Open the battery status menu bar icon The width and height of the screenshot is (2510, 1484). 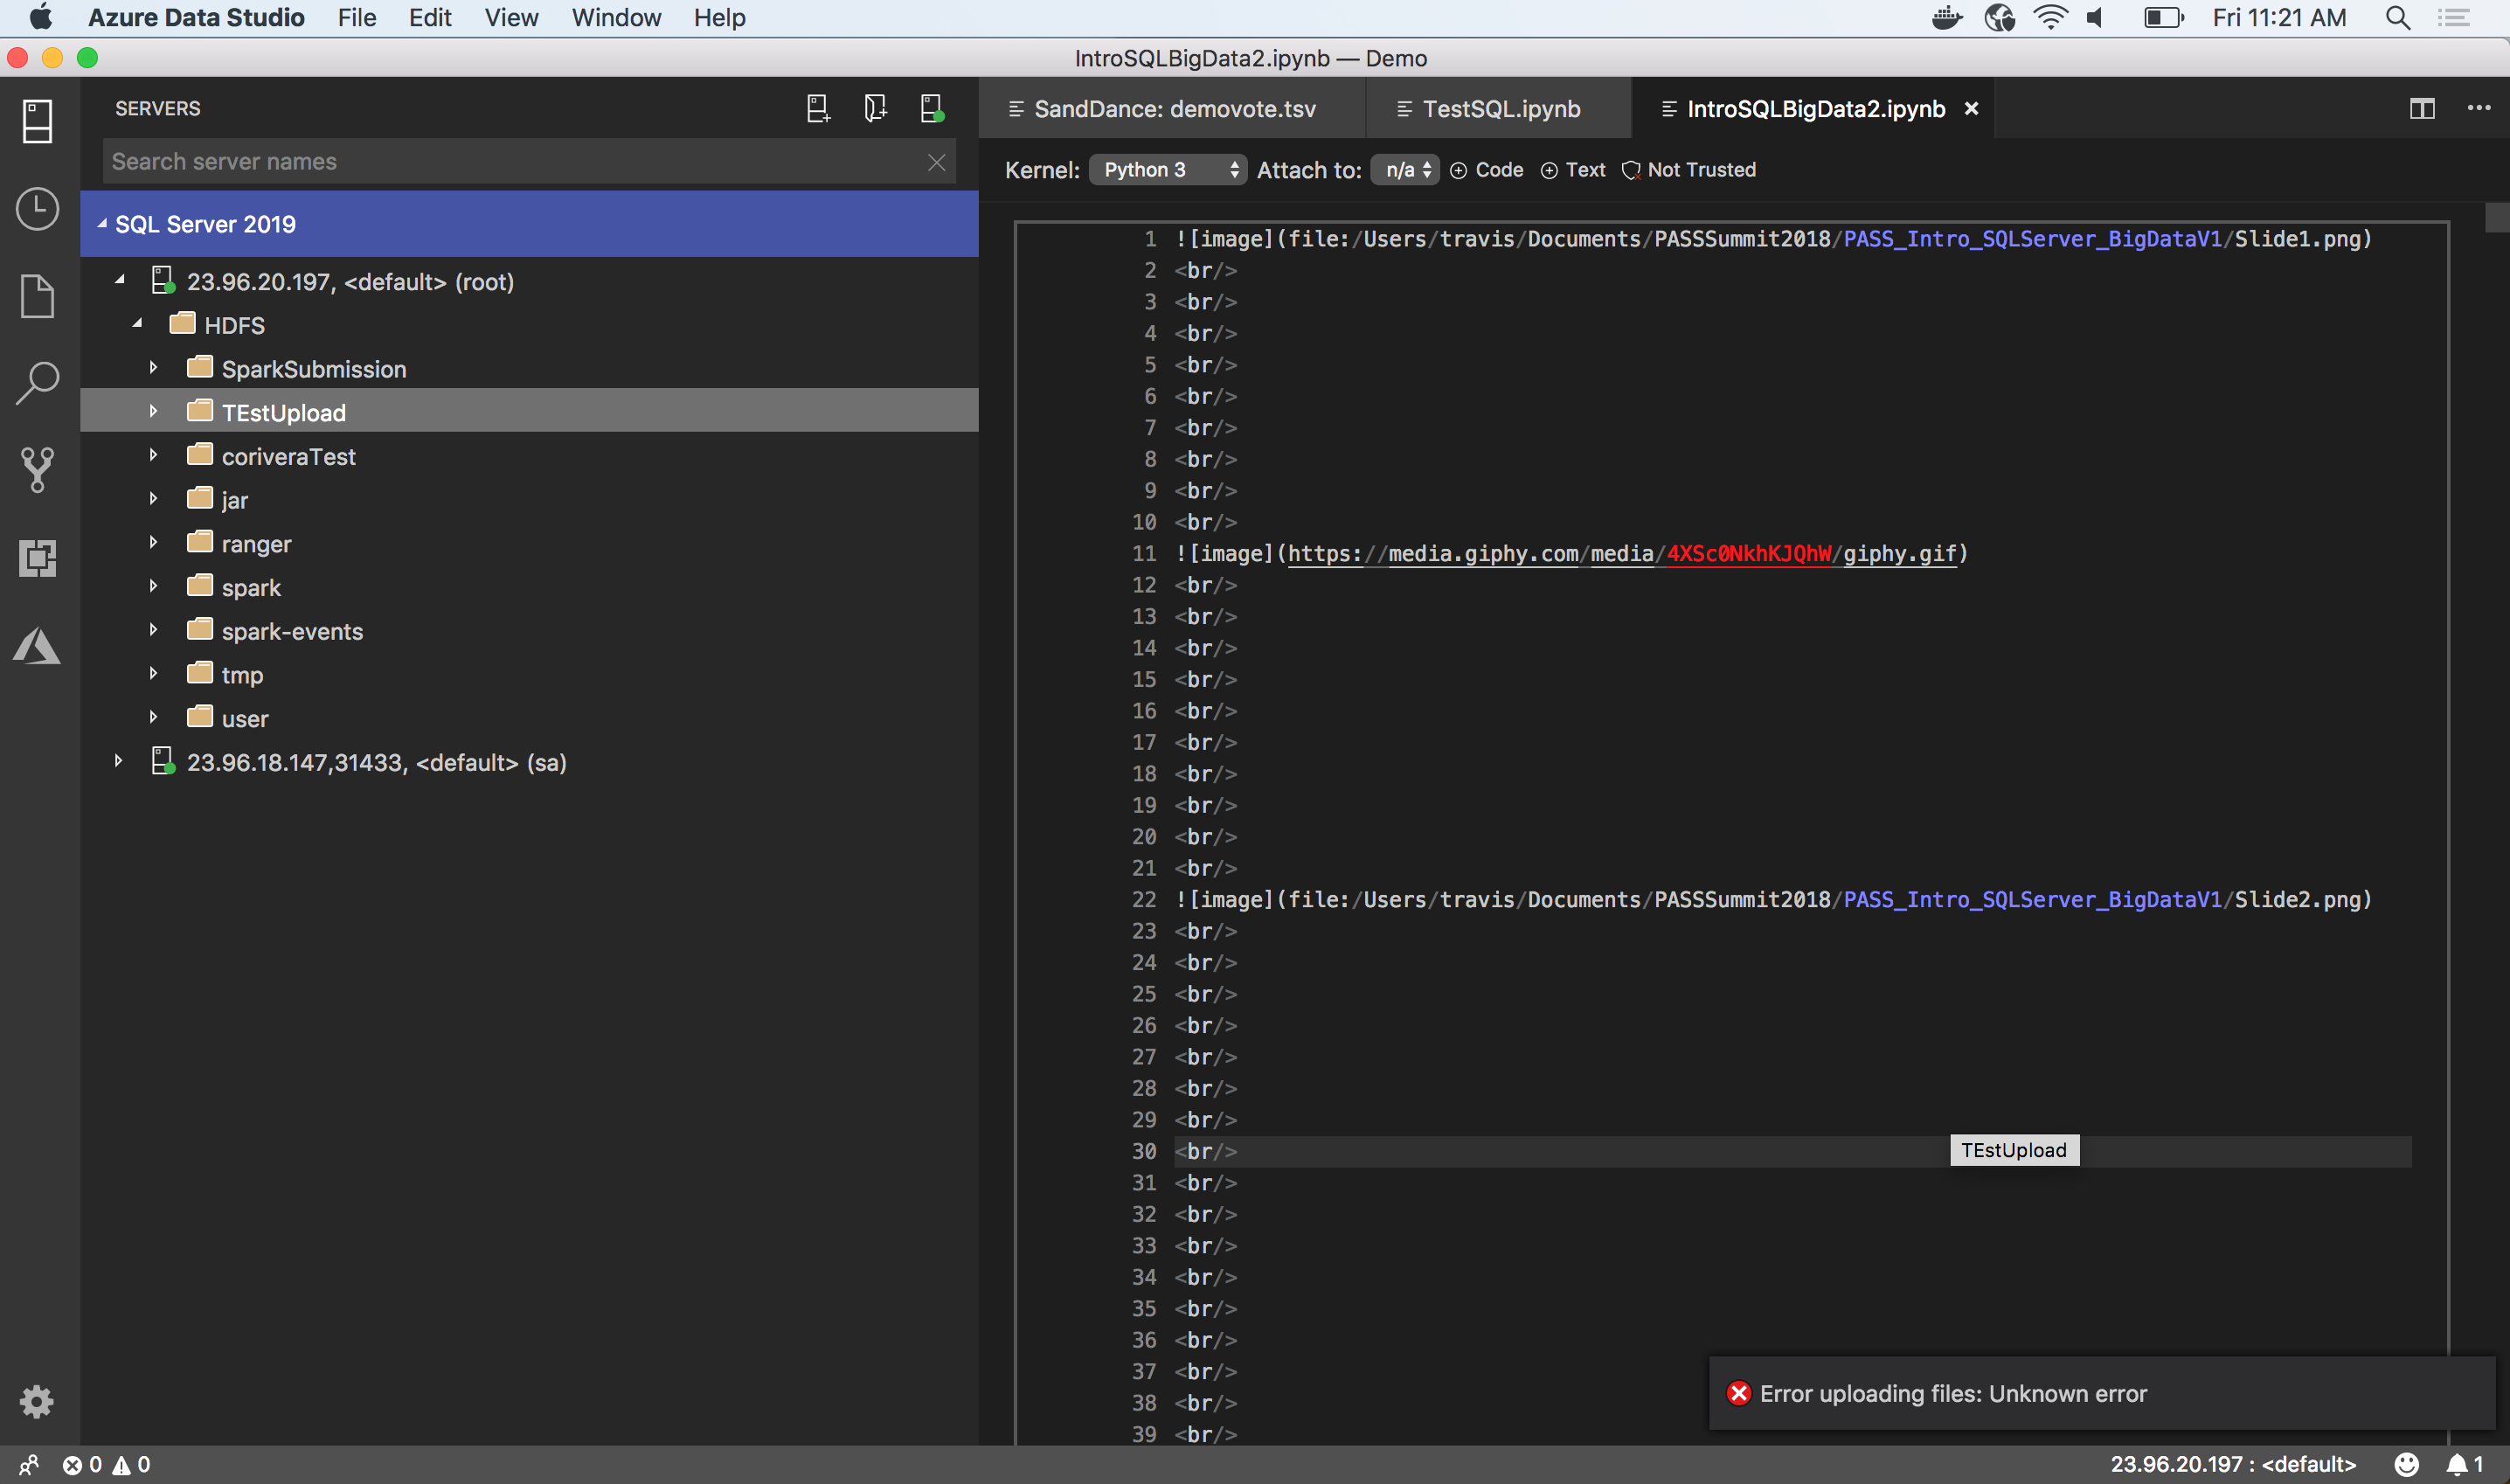2163,18
